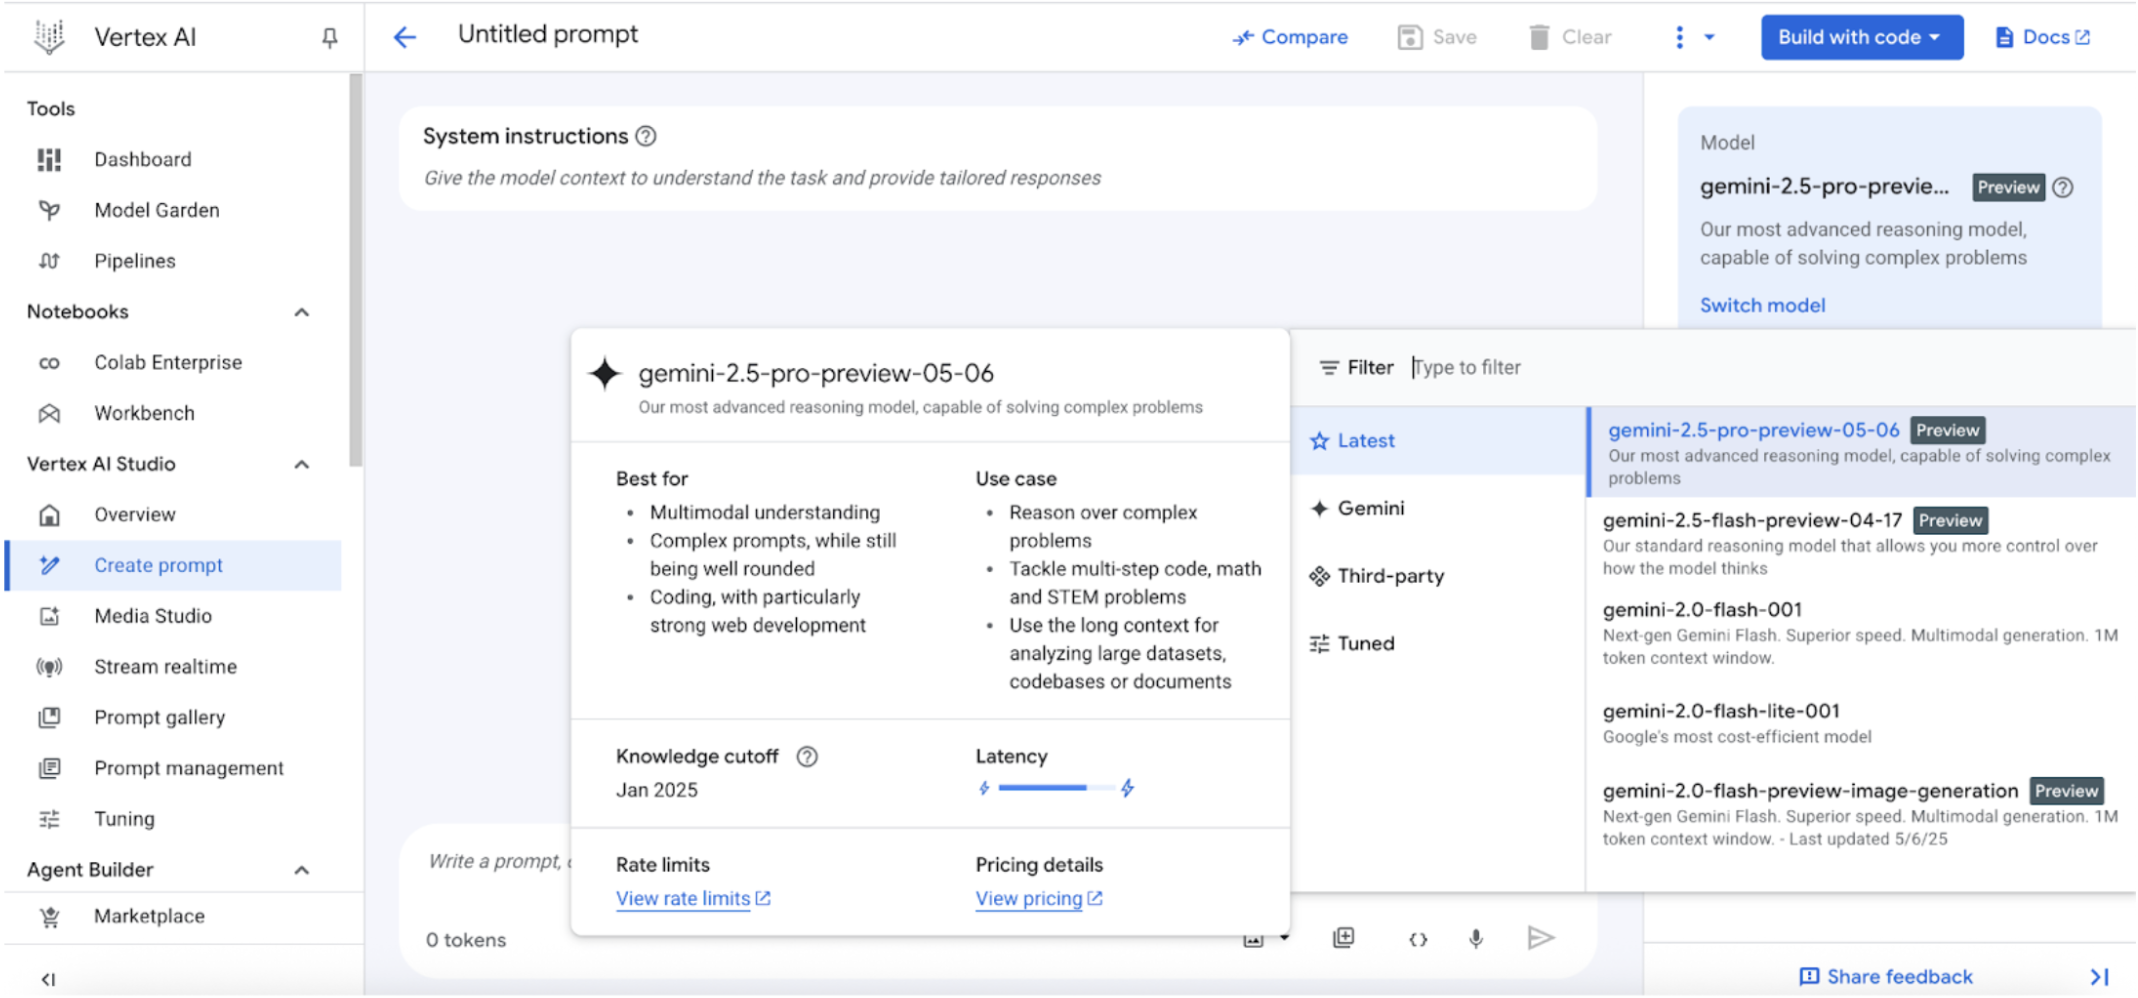Click the Filter icon
Screen dimensions: 2138x998
coord(1328,367)
